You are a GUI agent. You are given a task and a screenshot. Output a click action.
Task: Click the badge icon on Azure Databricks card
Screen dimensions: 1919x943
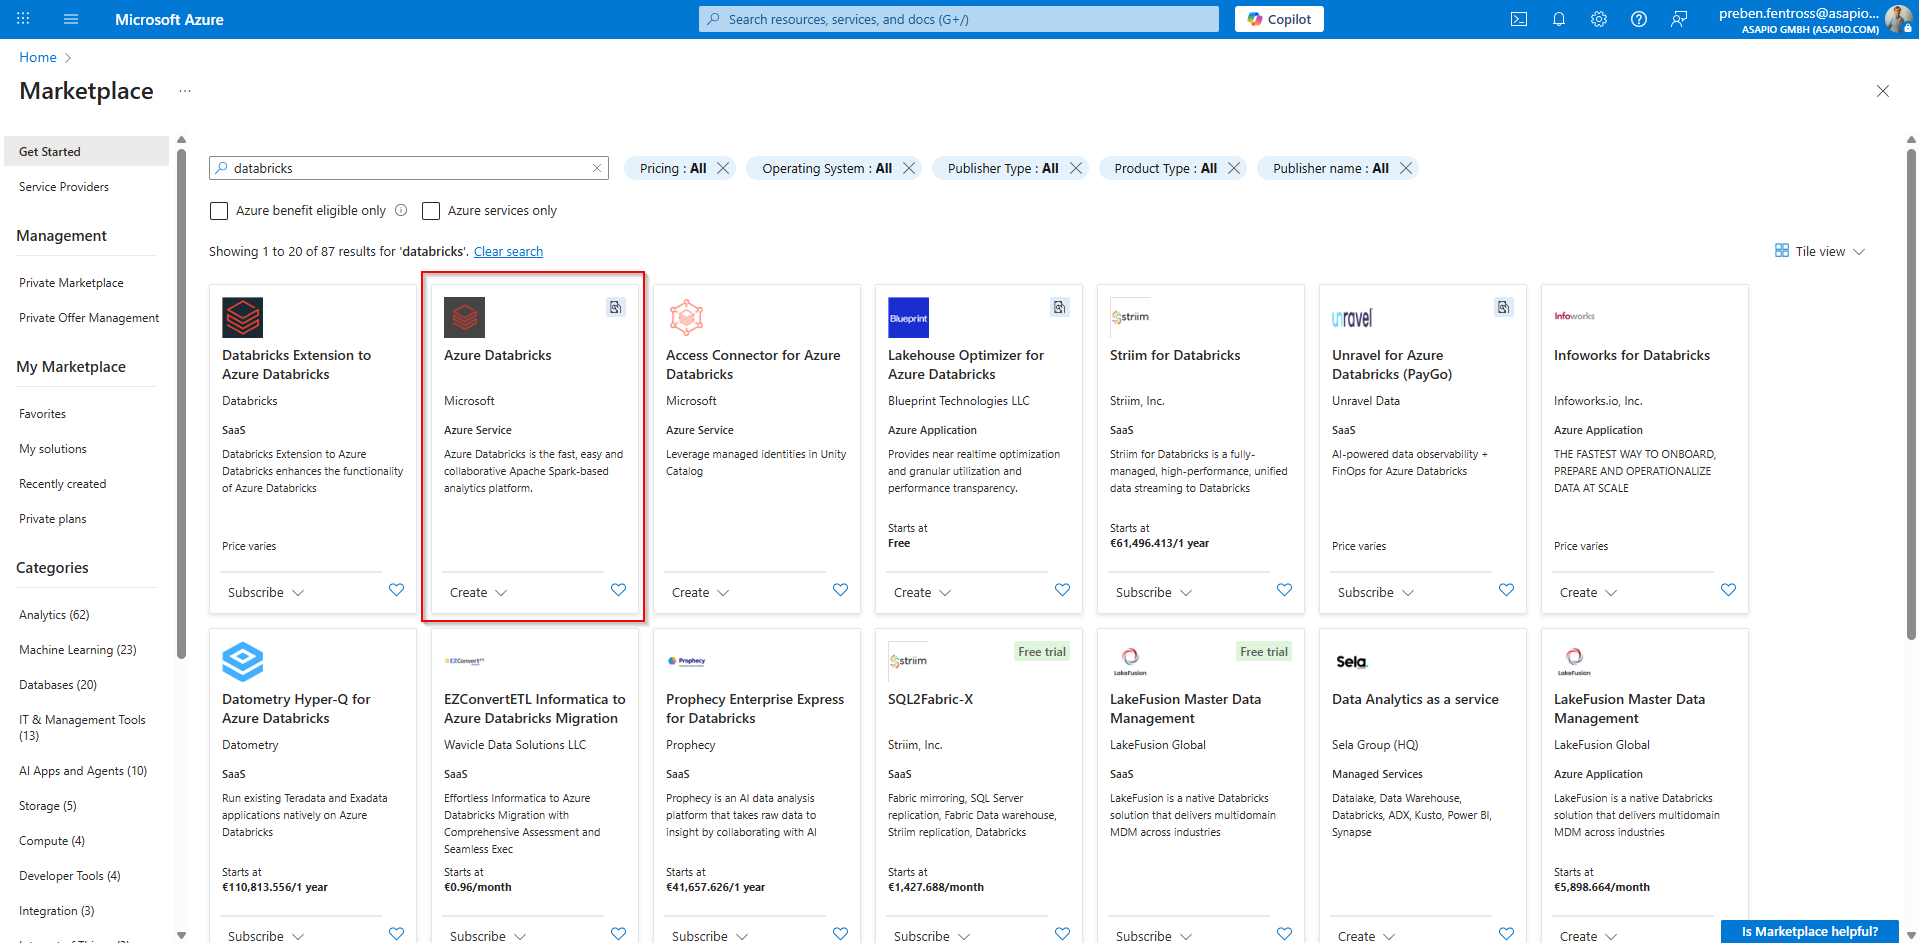(x=616, y=307)
